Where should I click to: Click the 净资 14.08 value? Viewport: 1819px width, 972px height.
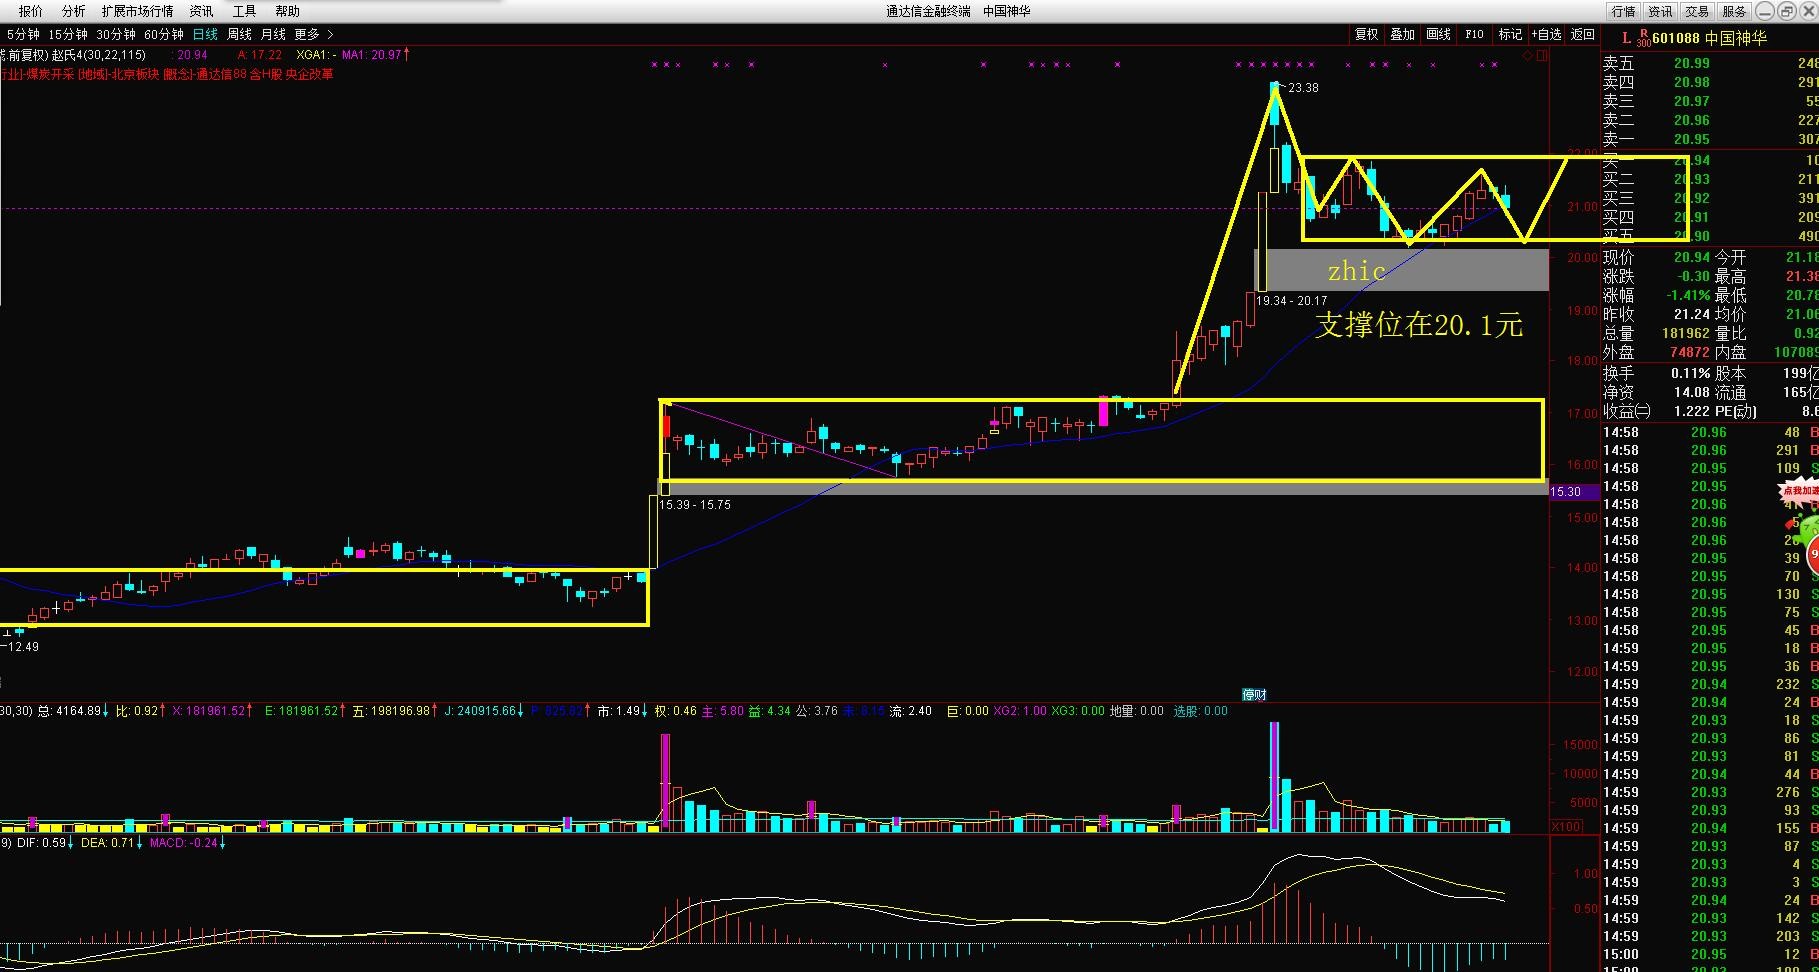1692,392
